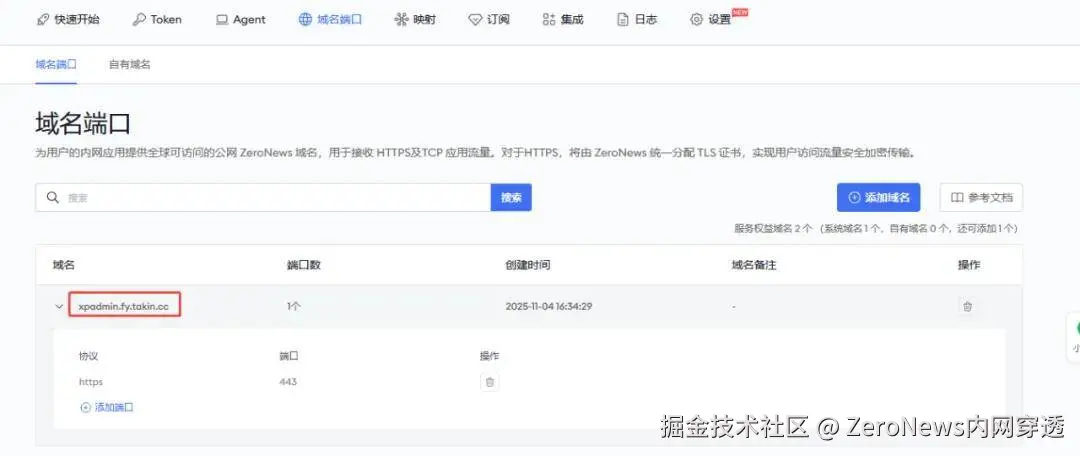Open the 集成 integration menu item
The height and width of the screenshot is (456, 1080).
click(563, 19)
